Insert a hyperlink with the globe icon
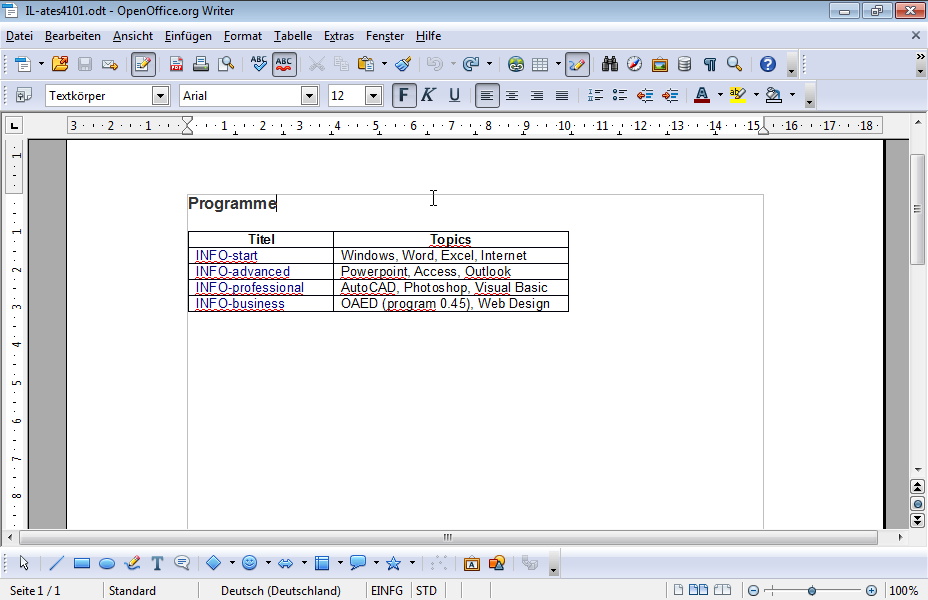Screen dimensions: 928x600 point(515,64)
